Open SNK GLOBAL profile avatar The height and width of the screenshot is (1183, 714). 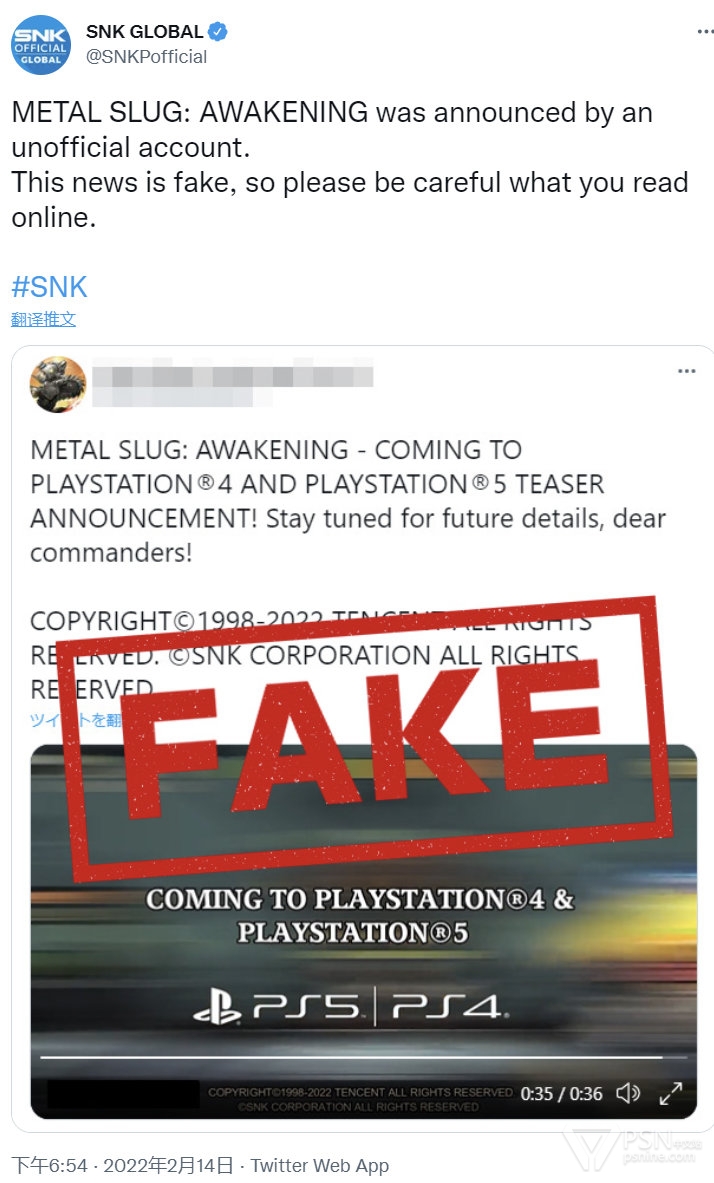tap(41, 45)
